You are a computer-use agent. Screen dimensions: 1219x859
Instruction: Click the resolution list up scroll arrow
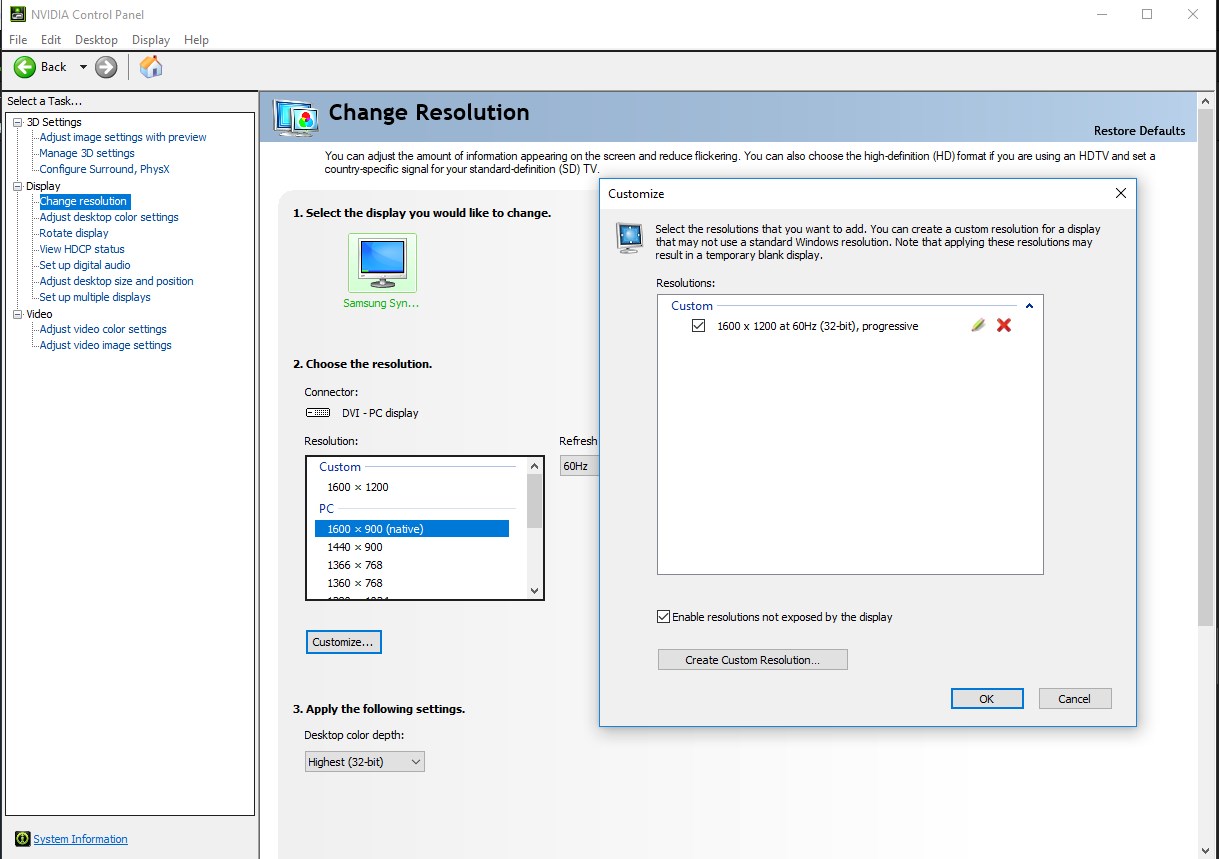click(x=534, y=466)
